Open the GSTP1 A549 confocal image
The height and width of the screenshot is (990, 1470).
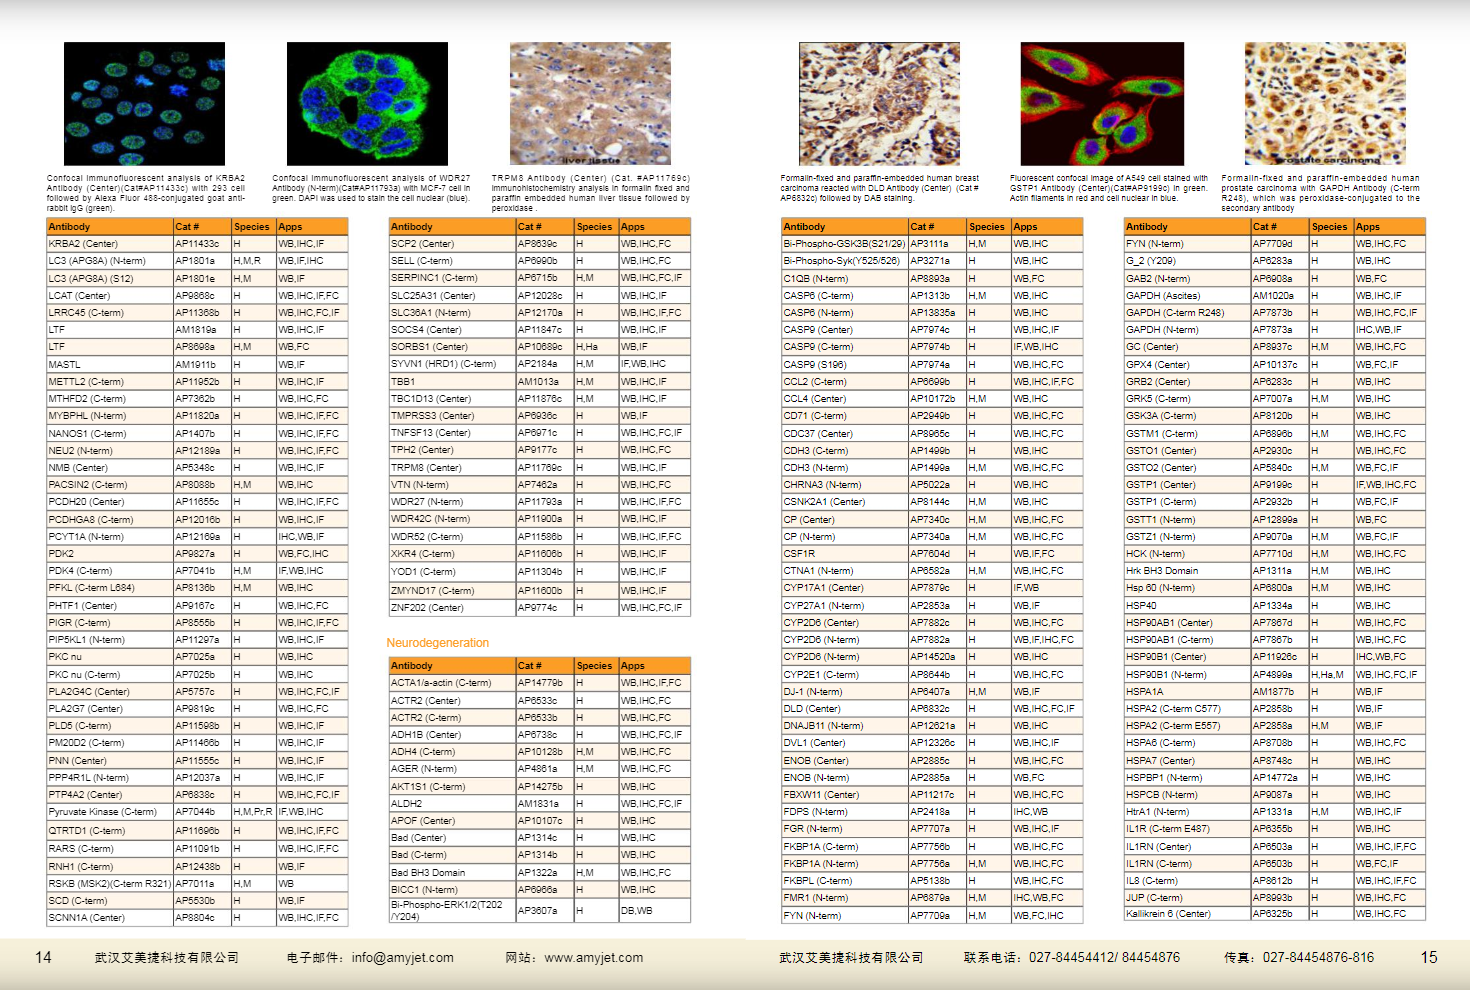pyautogui.click(x=1102, y=104)
